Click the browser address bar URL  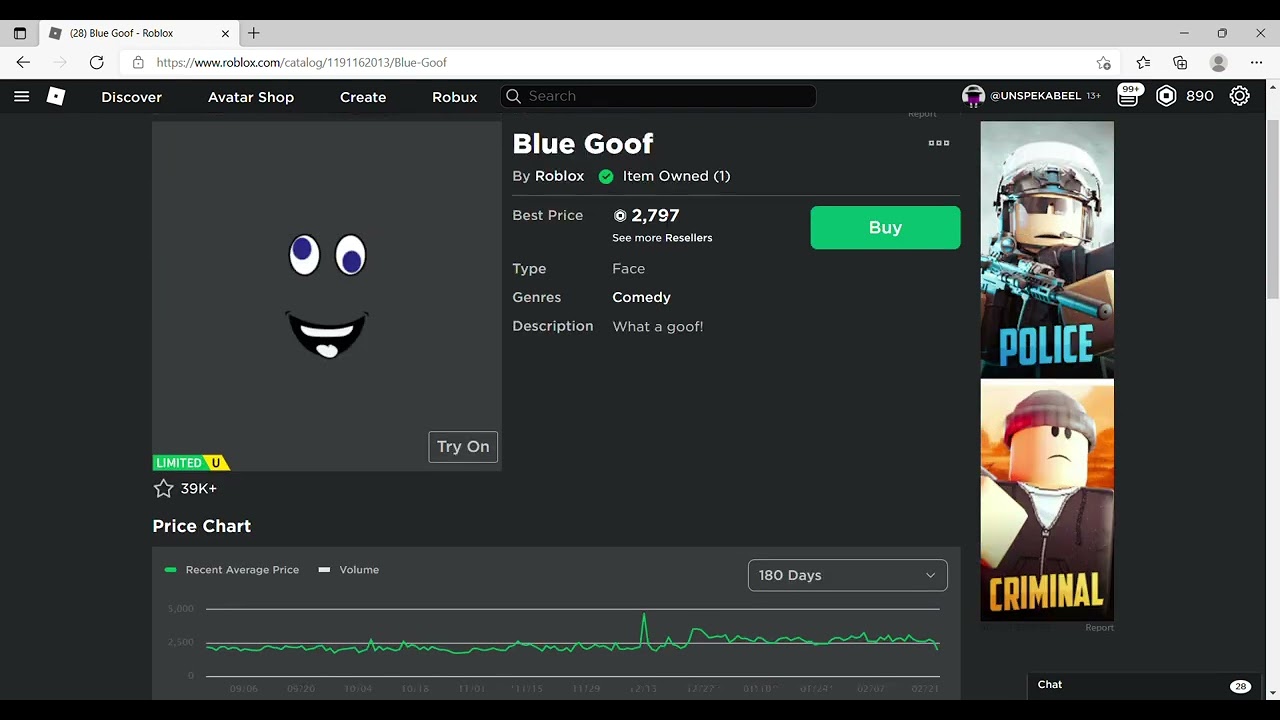coord(302,62)
